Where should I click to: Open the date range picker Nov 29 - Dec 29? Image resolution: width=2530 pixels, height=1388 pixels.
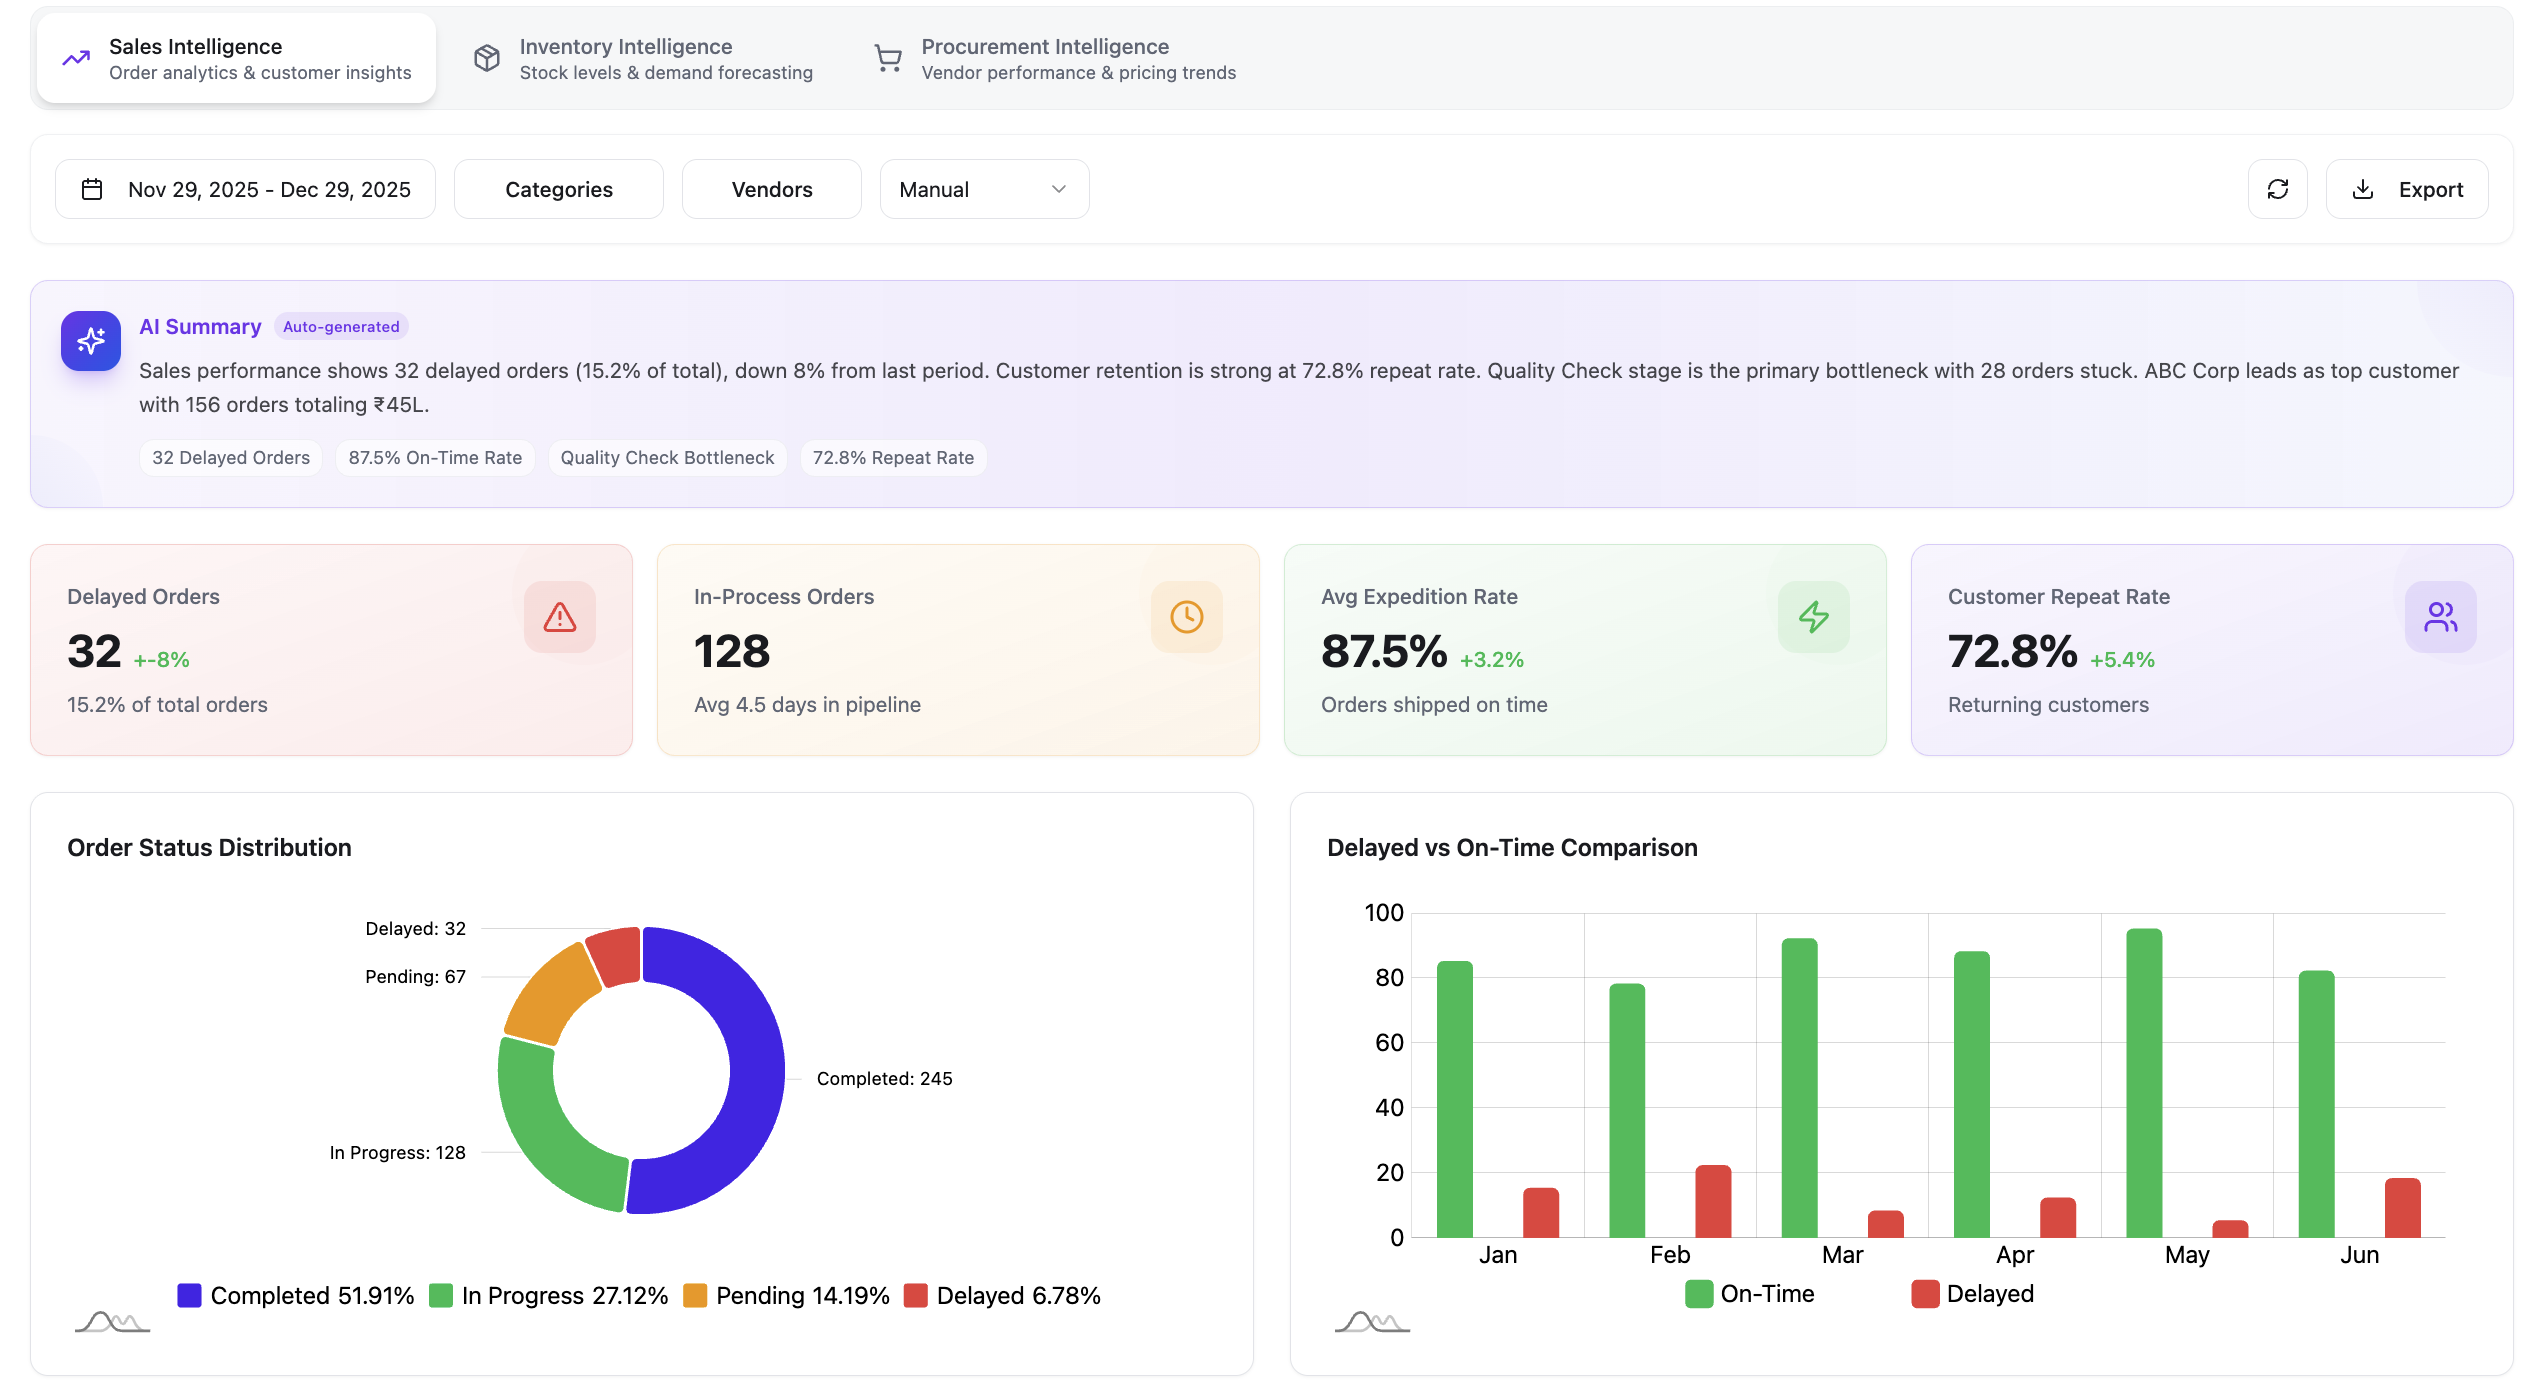tap(245, 189)
